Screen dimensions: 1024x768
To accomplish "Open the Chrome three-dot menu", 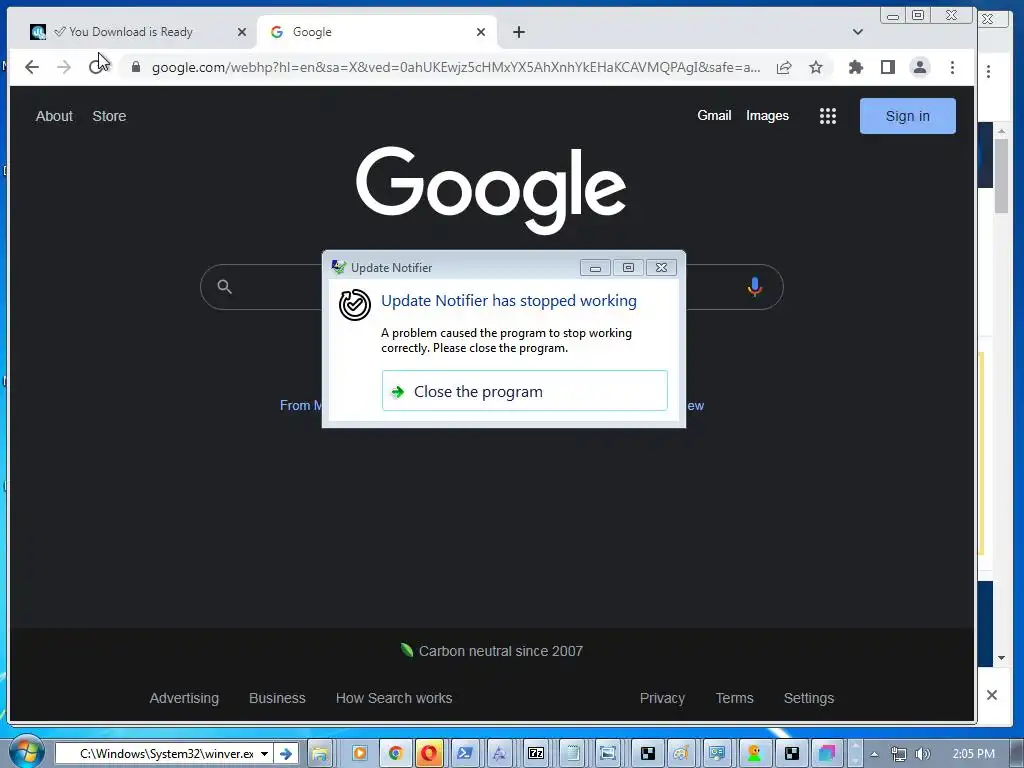I will [952, 67].
